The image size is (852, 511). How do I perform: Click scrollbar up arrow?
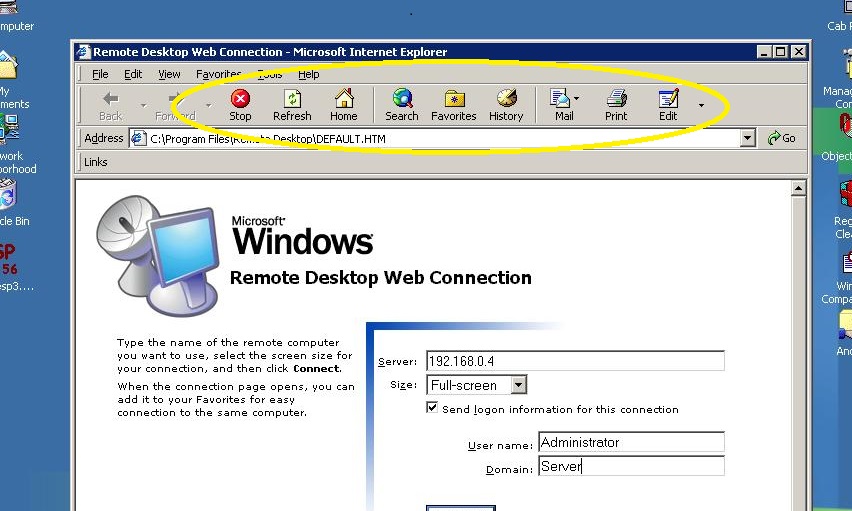pos(798,189)
